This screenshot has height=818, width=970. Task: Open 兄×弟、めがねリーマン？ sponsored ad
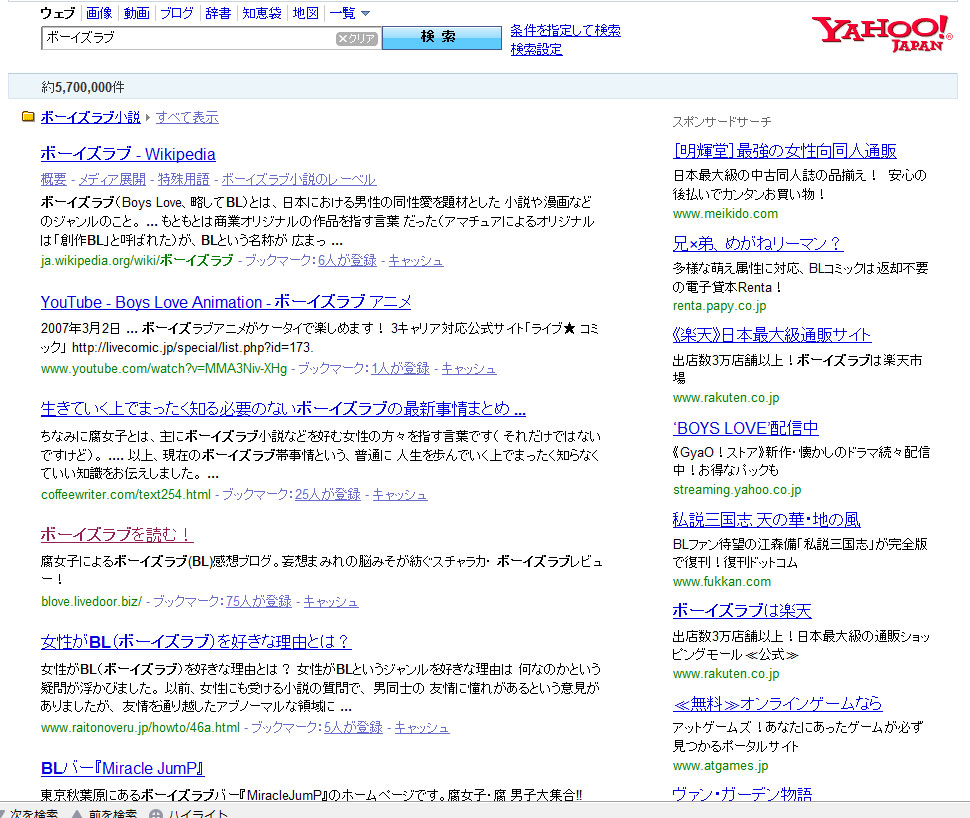(758, 244)
